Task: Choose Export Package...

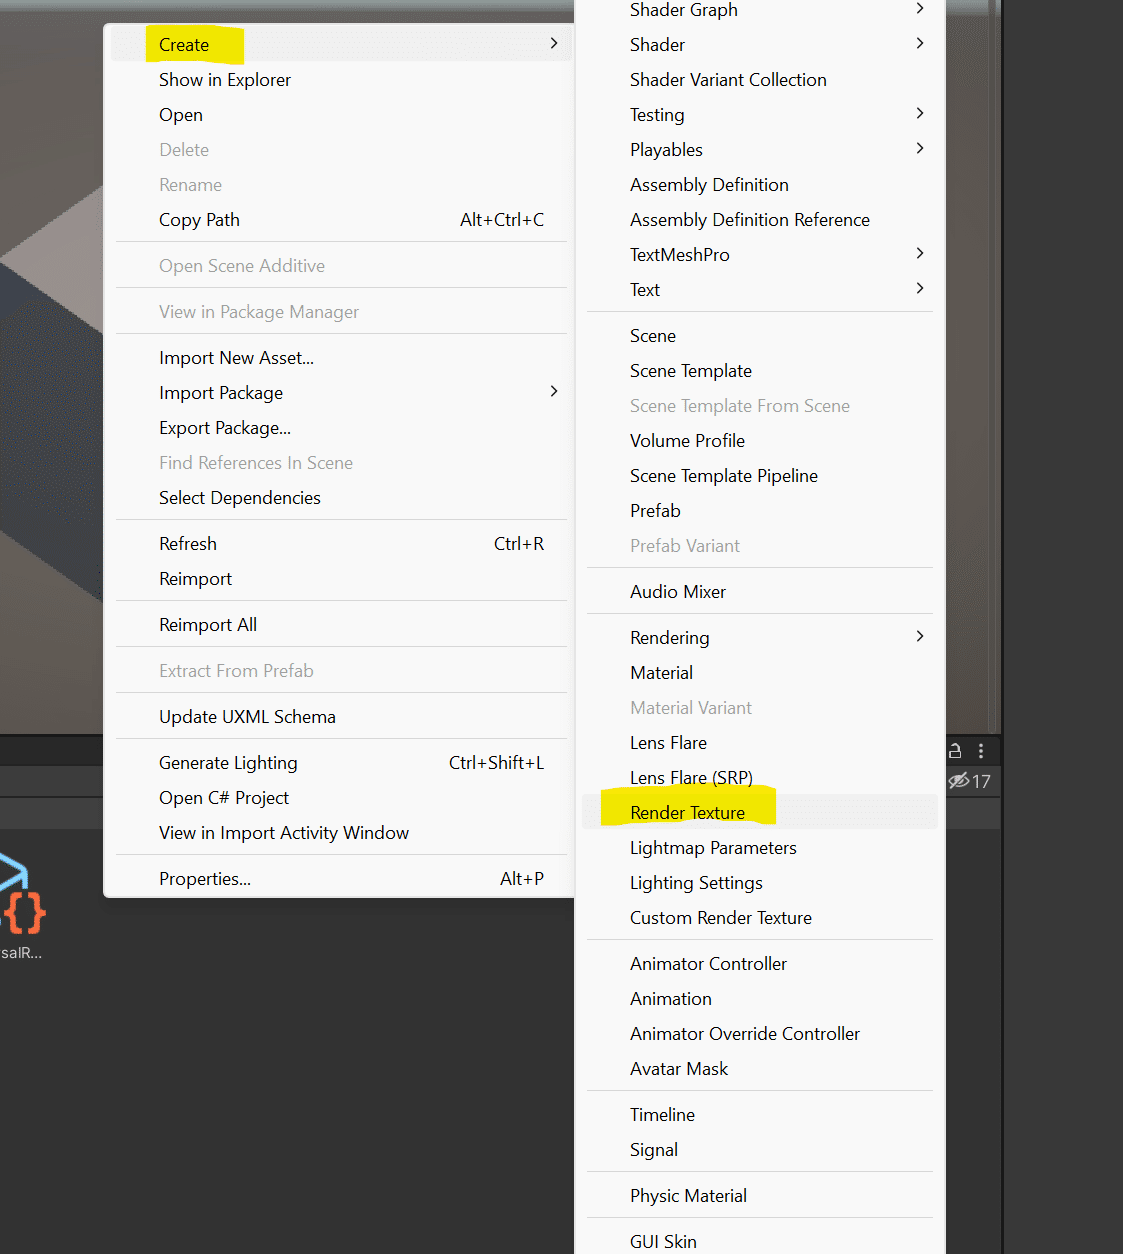Action: click(x=341, y=428)
